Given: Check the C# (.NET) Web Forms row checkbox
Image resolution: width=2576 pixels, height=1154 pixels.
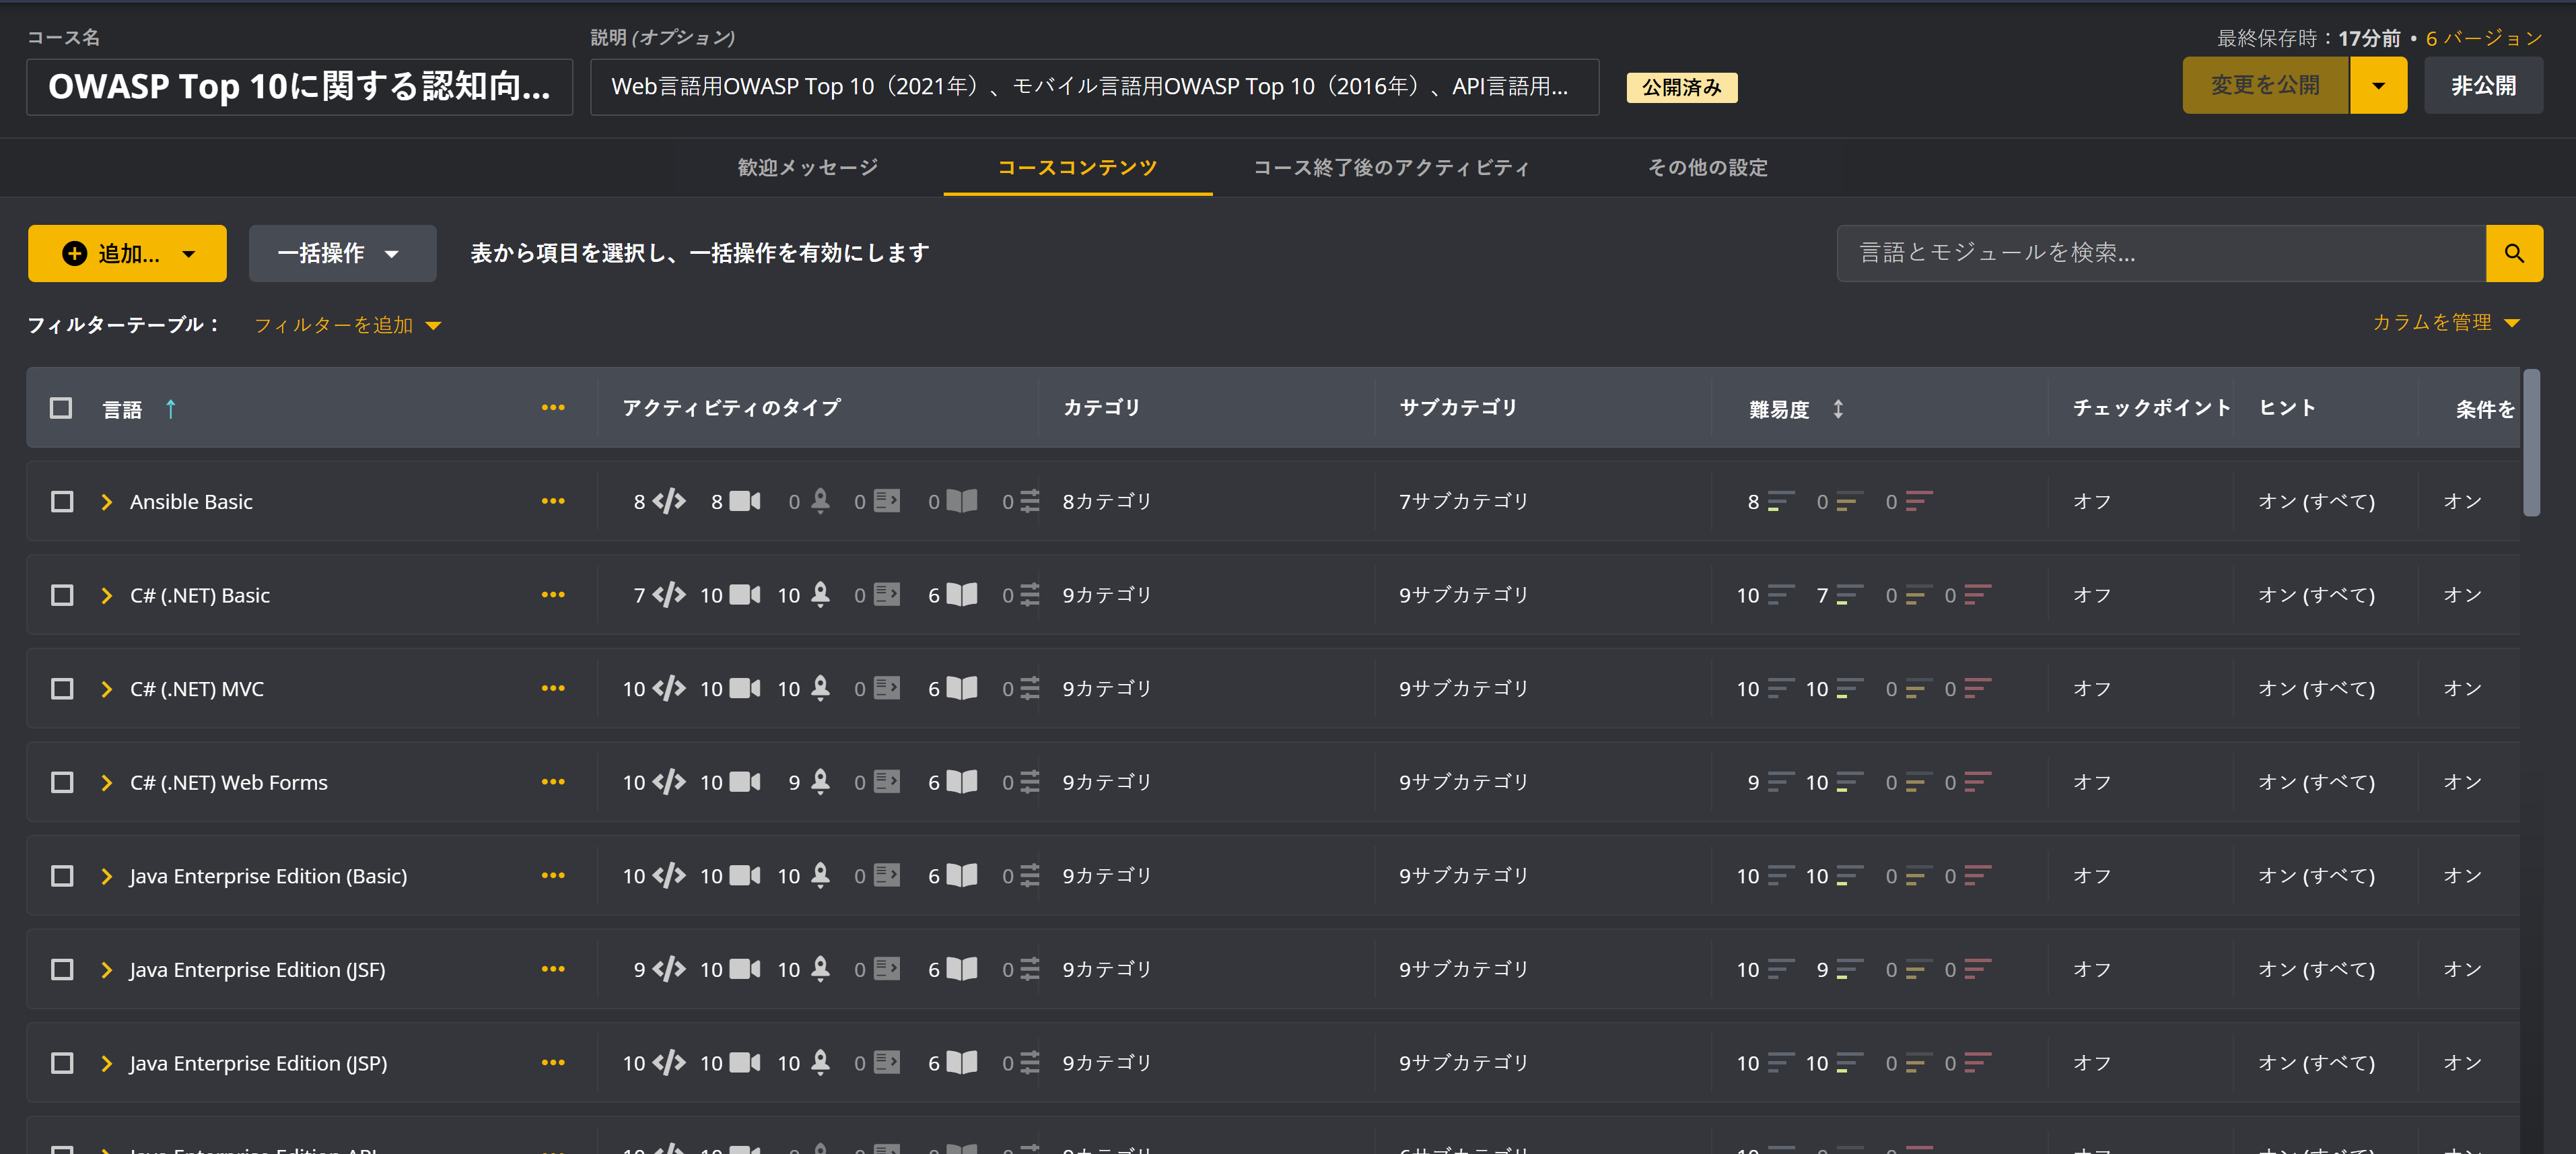Looking at the screenshot, I should [62, 782].
